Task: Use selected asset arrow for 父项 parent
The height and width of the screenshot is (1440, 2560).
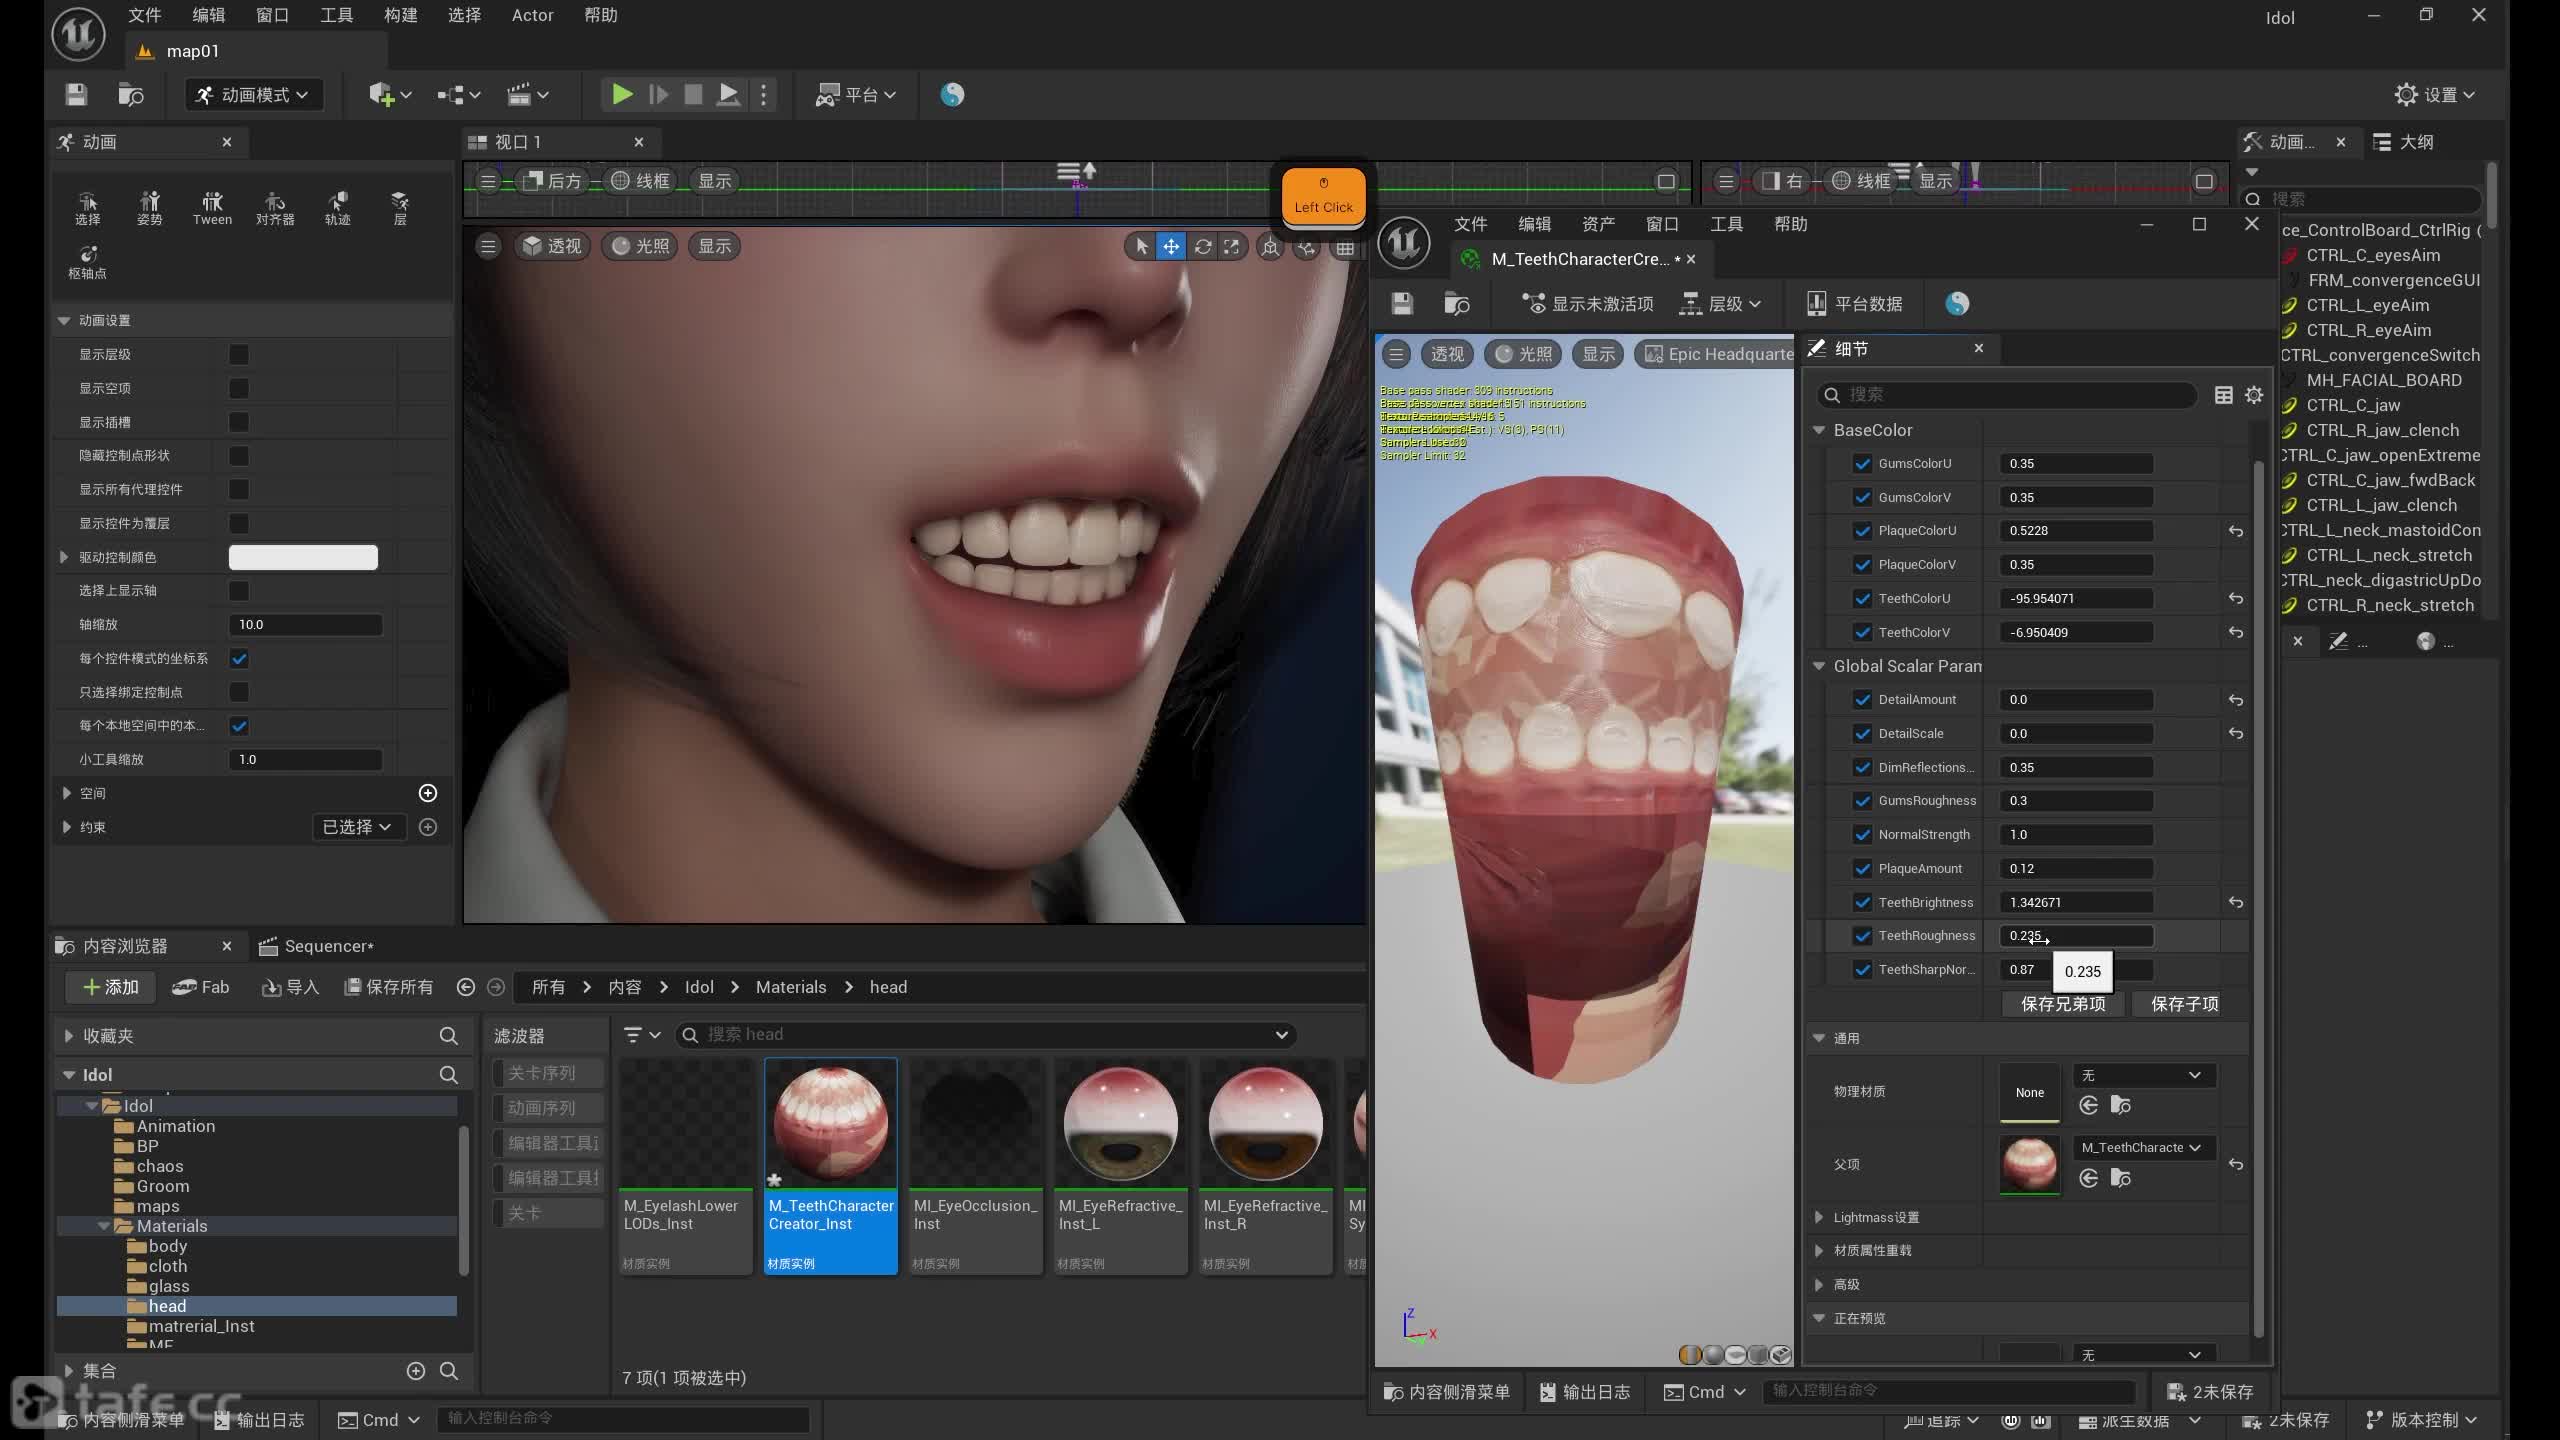Action: pos(2089,1178)
